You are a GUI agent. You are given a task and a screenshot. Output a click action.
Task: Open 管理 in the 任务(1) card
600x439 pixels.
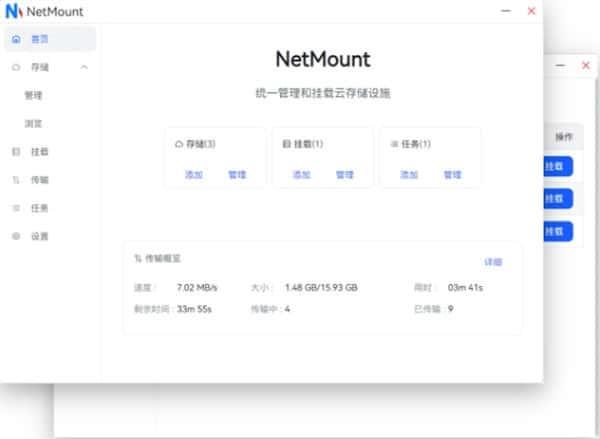[453, 174]
